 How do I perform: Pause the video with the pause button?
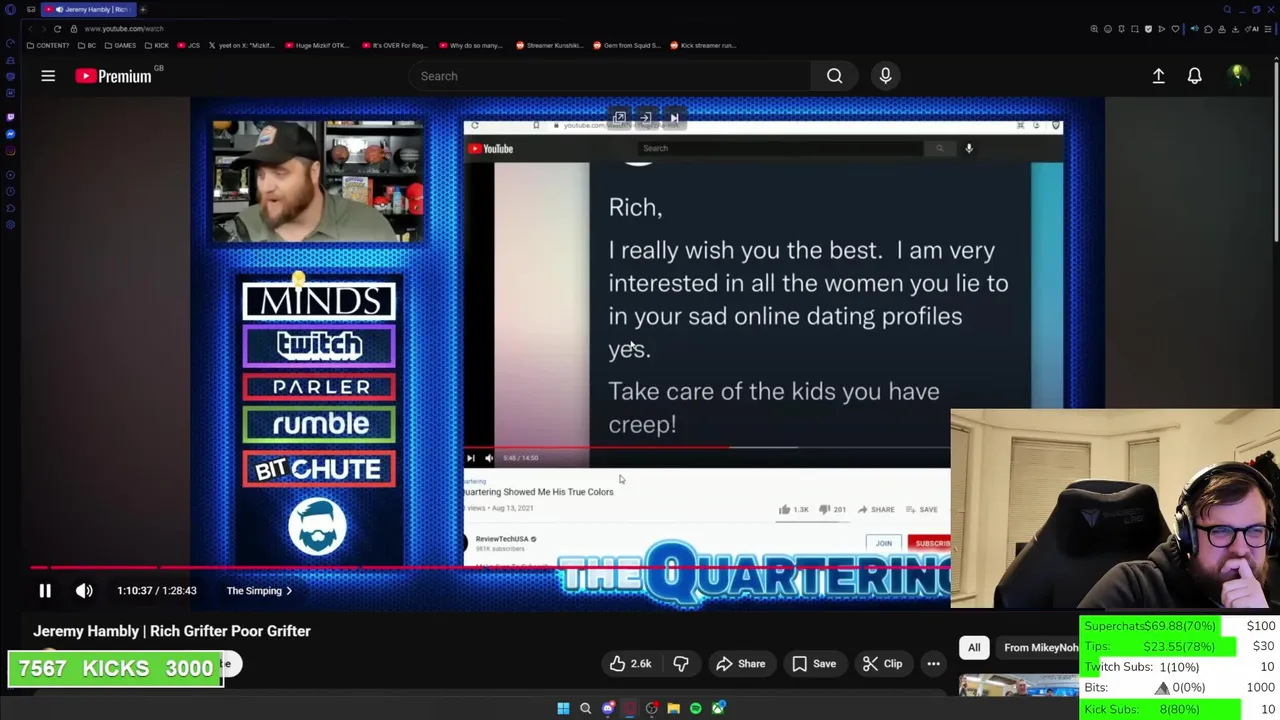45,591
